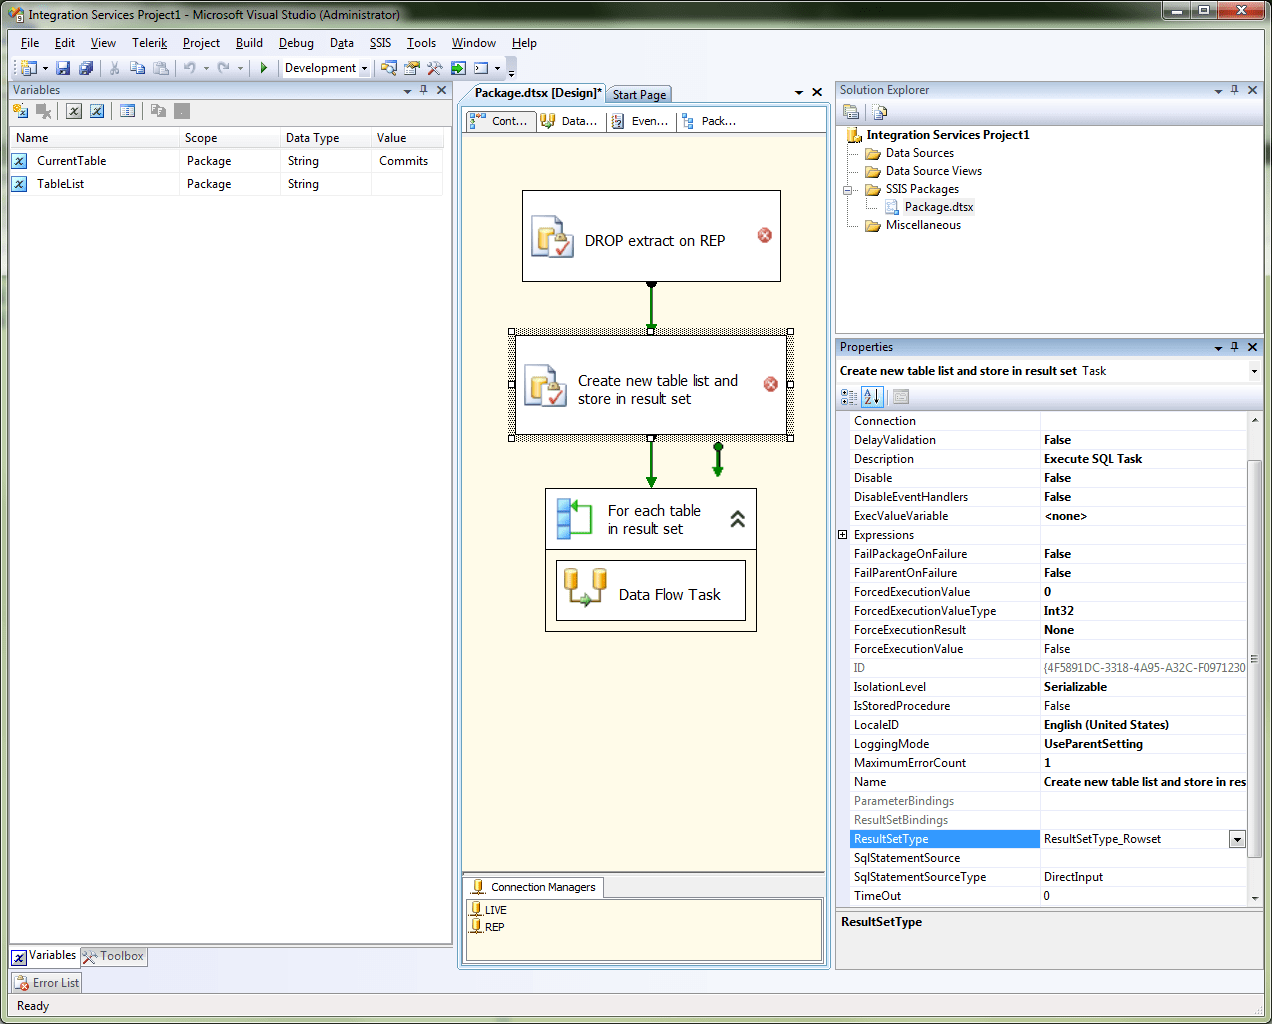The image size is (1272, 1024).
Task: Click the New Project icon in the toolbar
Action: pyautogui.click(x=28, y=68)
